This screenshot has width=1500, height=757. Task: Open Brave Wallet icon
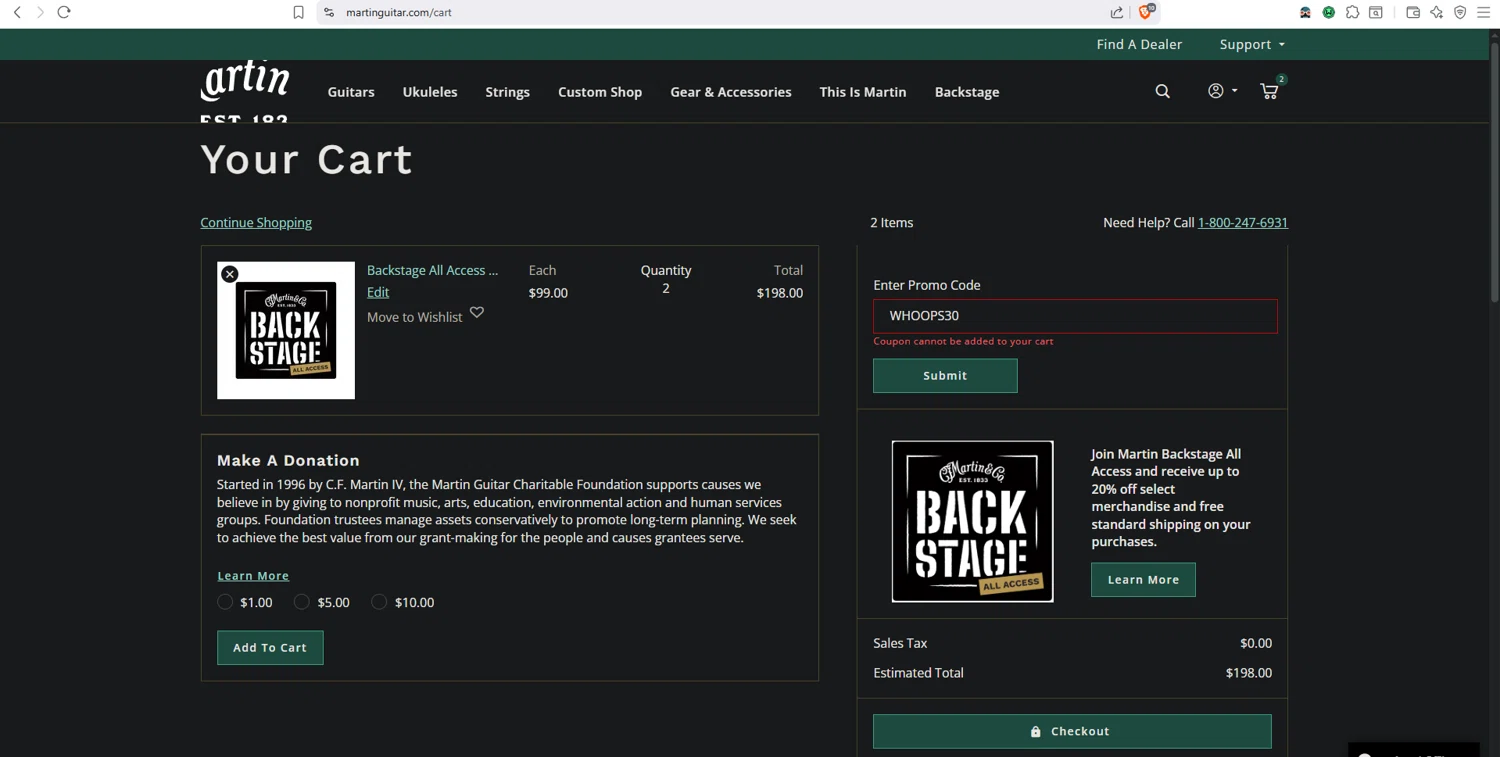pyautogui.click(x=1413, y=12)
